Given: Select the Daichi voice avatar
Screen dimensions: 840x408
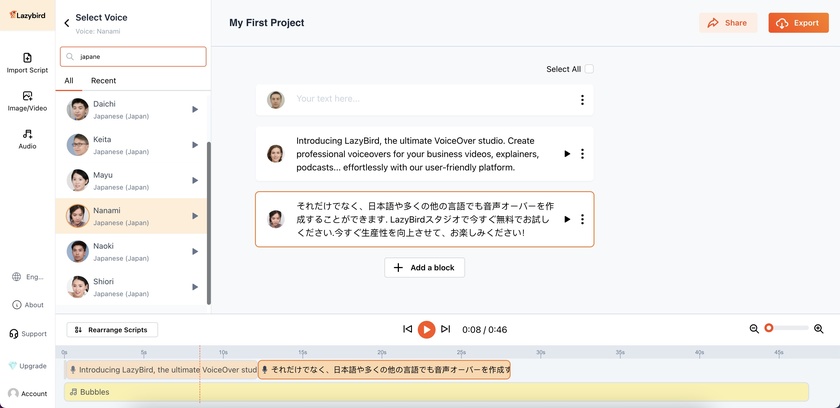Looking at the screenshot, I should tap(78, 109).
